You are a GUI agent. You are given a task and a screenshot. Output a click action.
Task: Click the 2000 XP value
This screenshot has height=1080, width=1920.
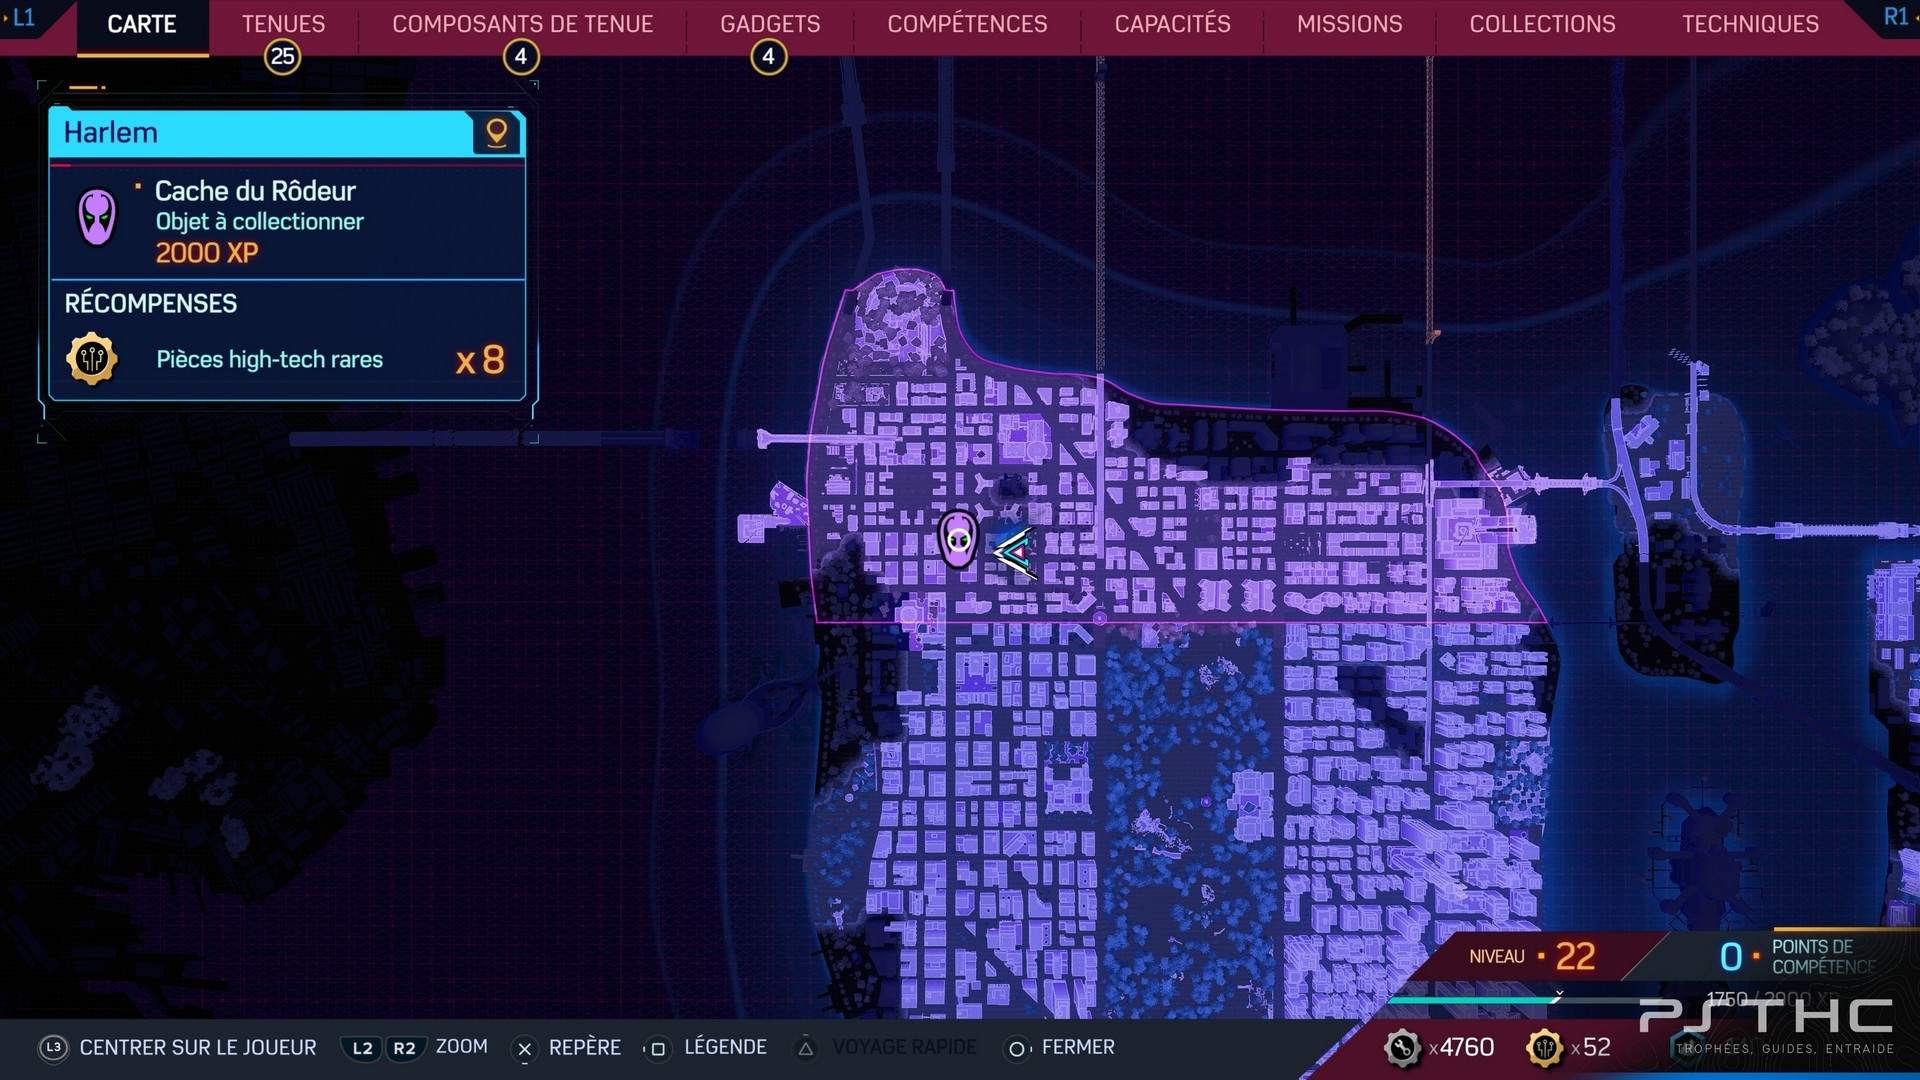(x=207, y=253)
